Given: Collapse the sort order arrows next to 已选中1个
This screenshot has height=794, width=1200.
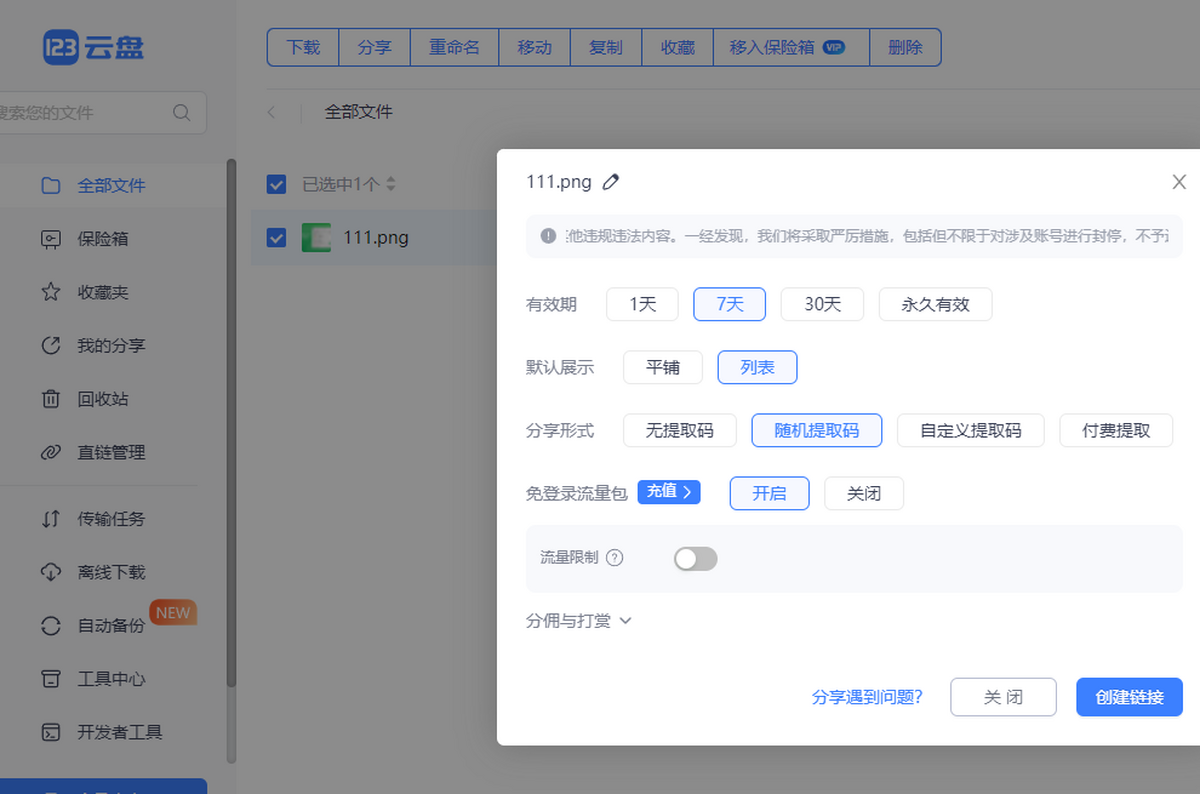Looking at the screenshot, I should (x=389, y=184).
